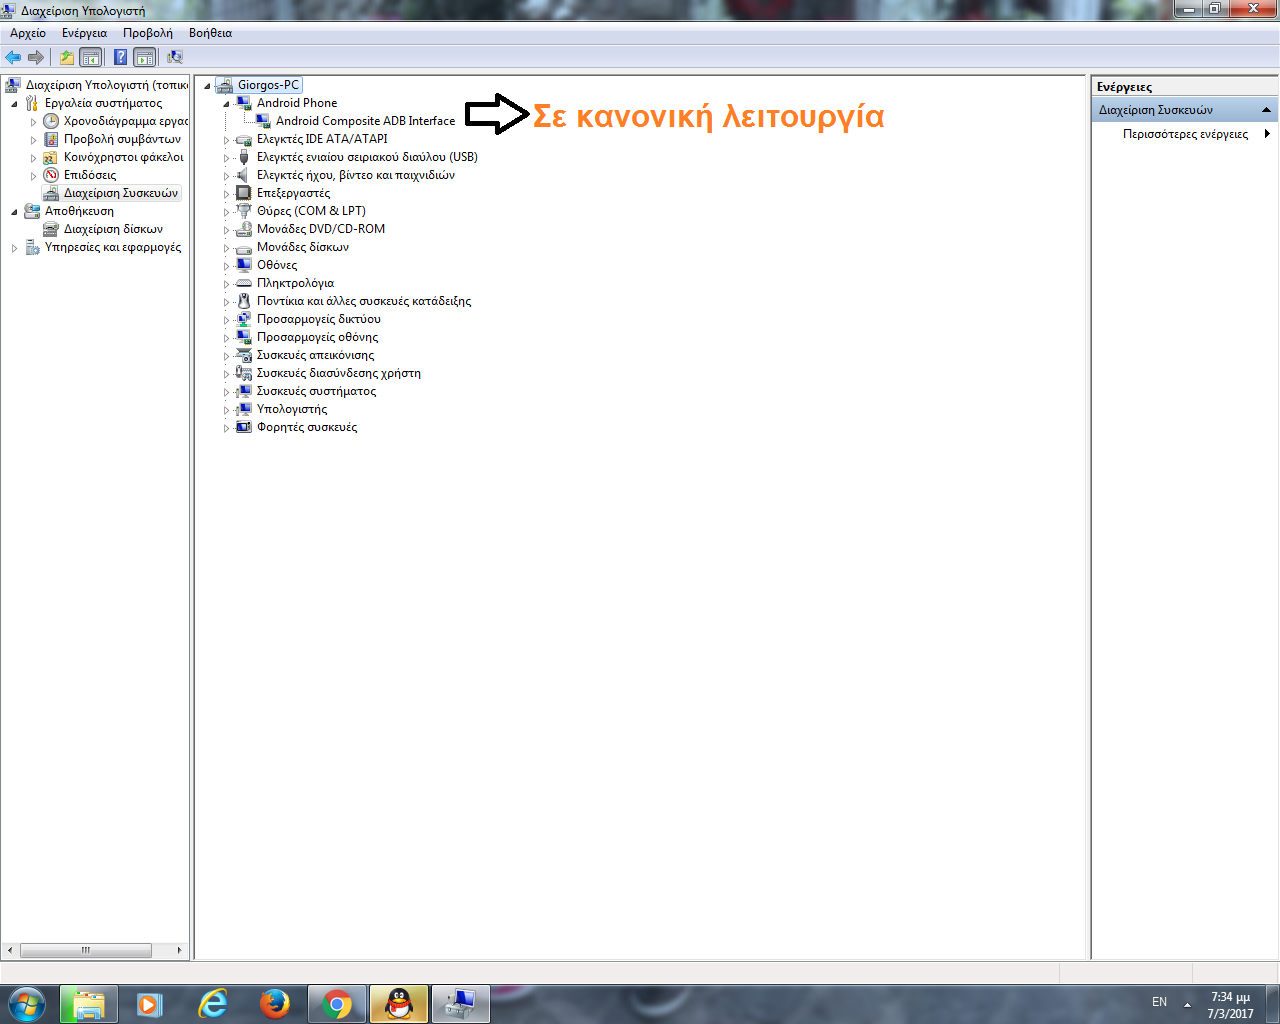Screen dimensions: 1280x1024
Task: Collapse the Android Phone node
Action: pos(226,104)
